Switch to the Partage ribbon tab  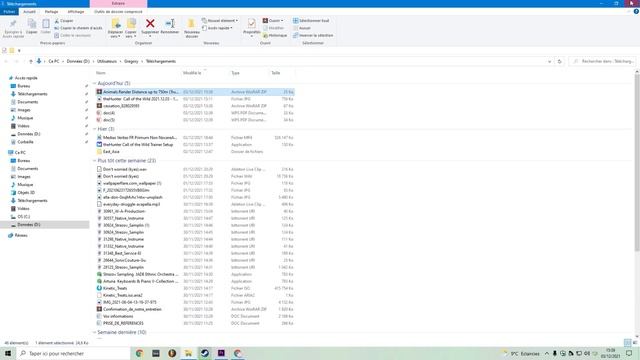51,12
